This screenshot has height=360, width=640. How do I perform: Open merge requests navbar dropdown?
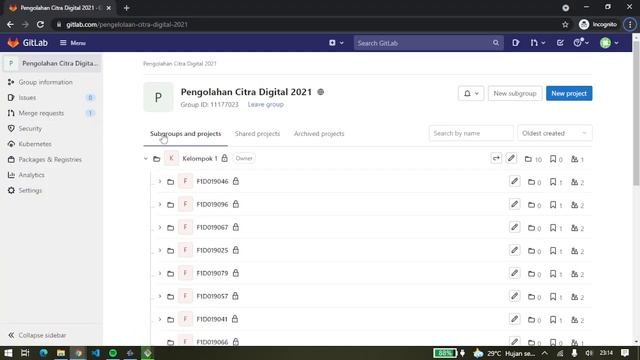(x=538, y=43)
